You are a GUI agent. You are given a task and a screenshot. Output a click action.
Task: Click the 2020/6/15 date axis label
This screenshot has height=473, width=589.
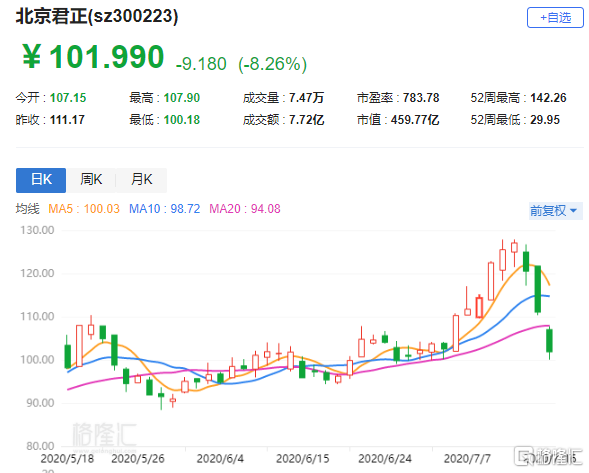303,459
